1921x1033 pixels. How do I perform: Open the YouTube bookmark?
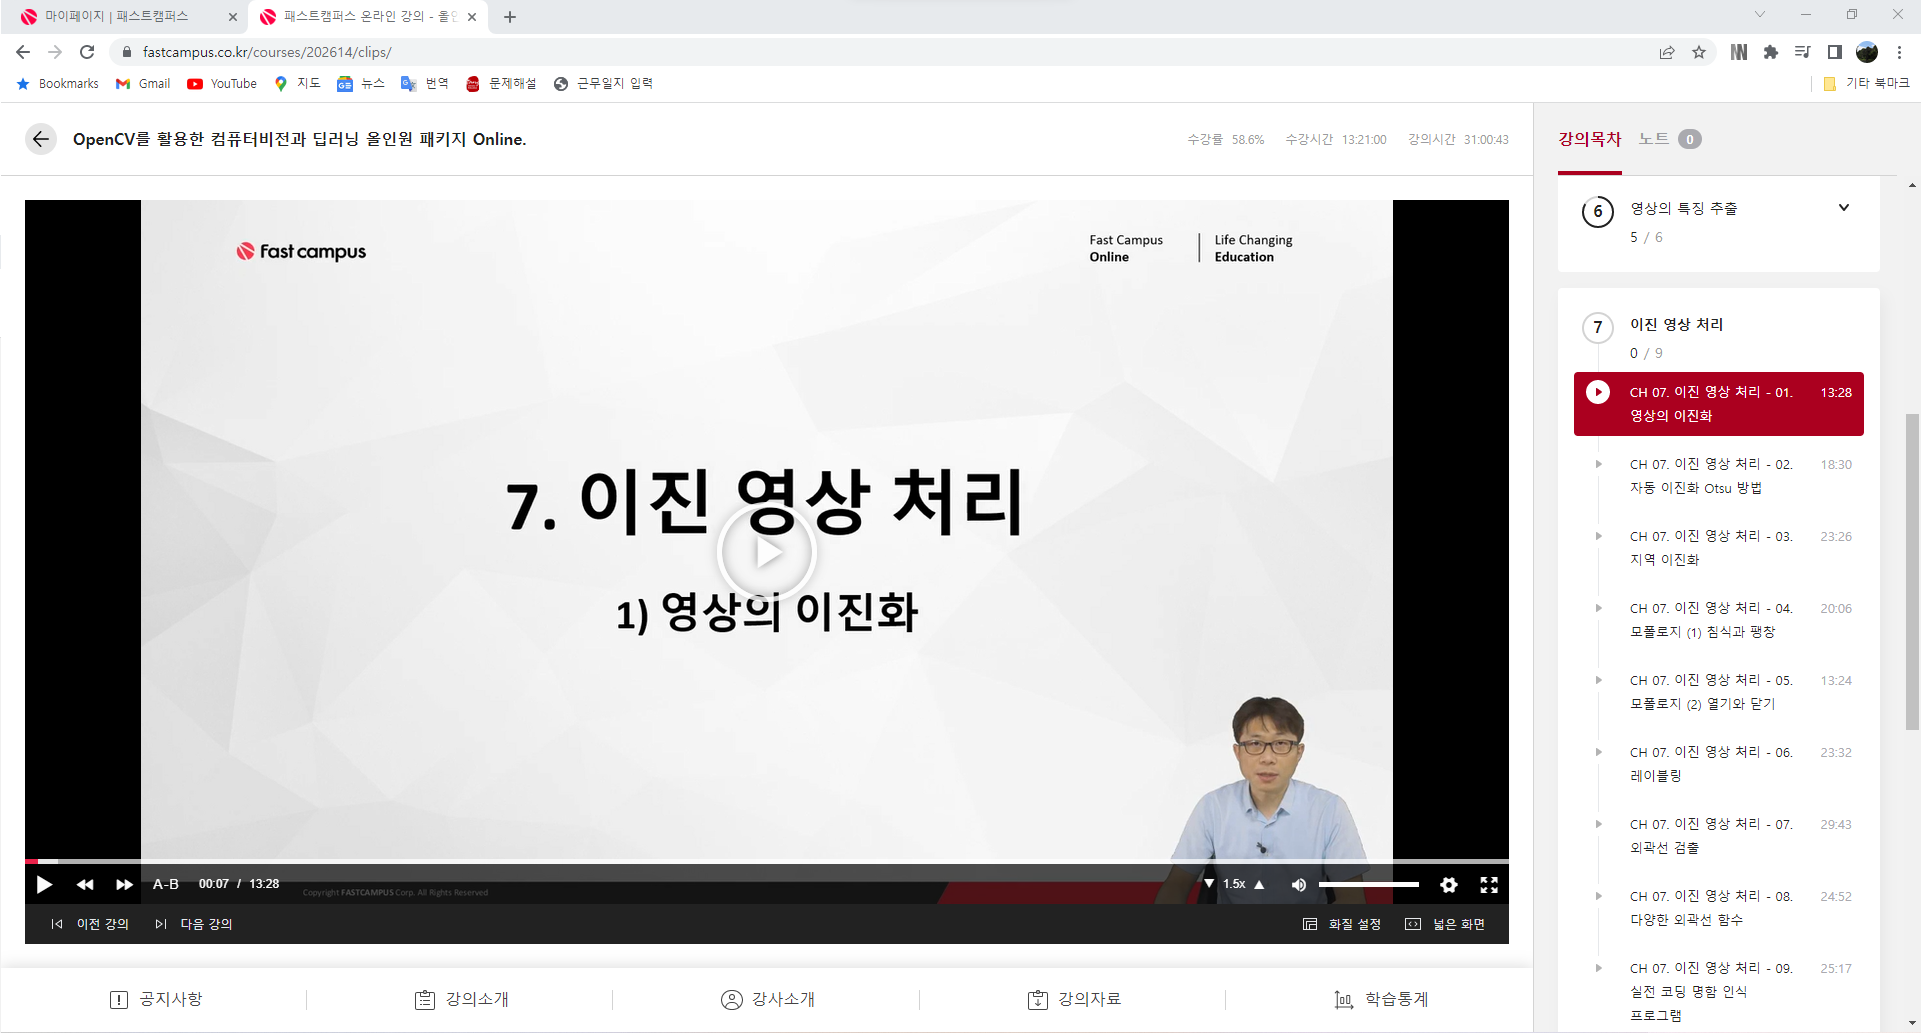pyautogui.click(x=222, y=84)
